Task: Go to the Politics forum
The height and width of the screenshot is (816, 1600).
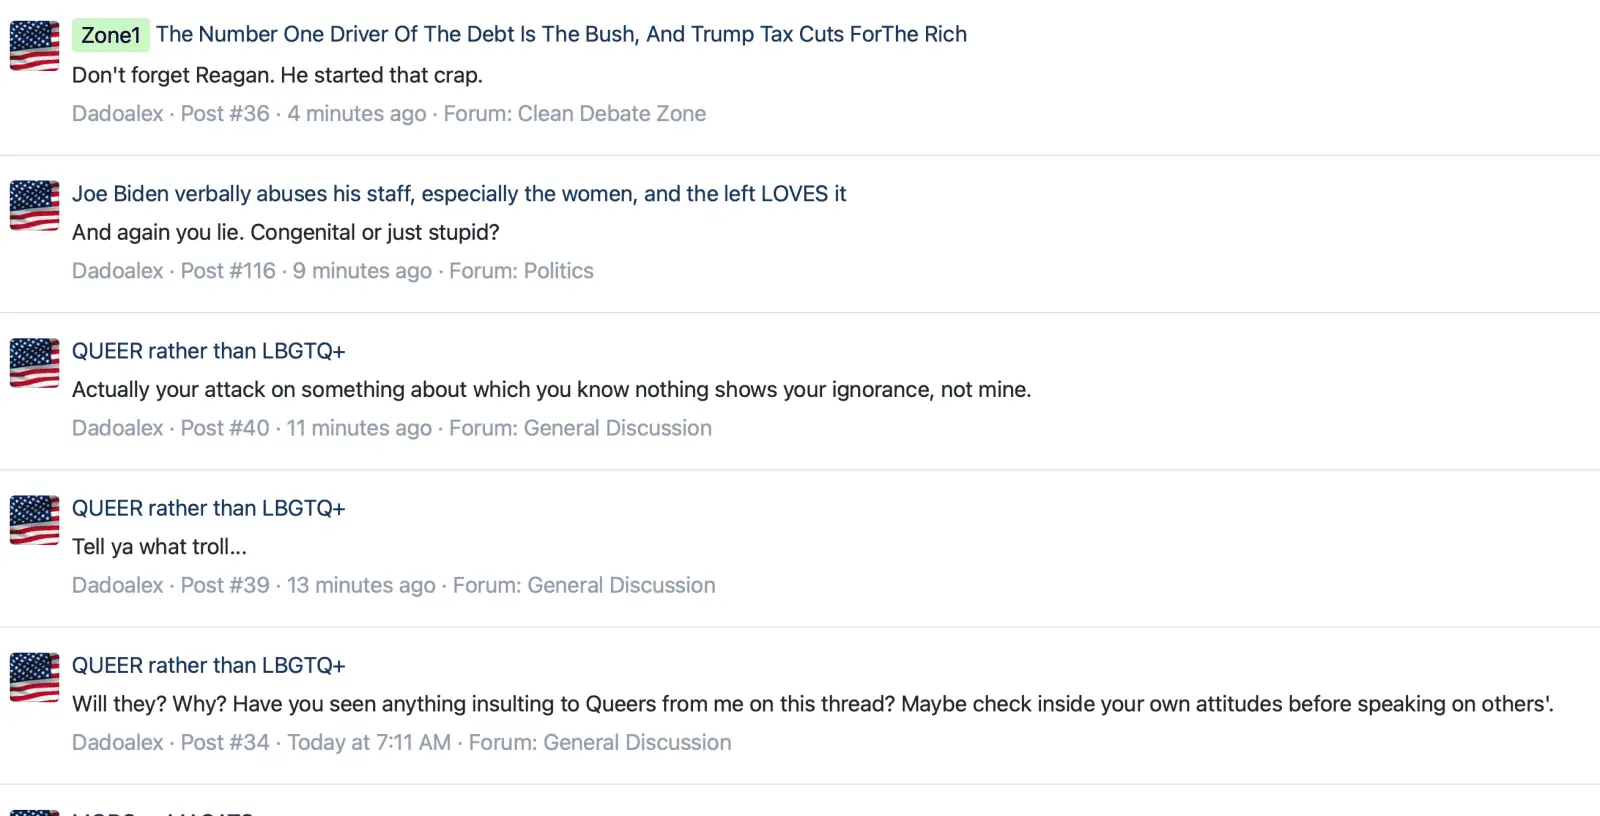Action: point(558,271)
